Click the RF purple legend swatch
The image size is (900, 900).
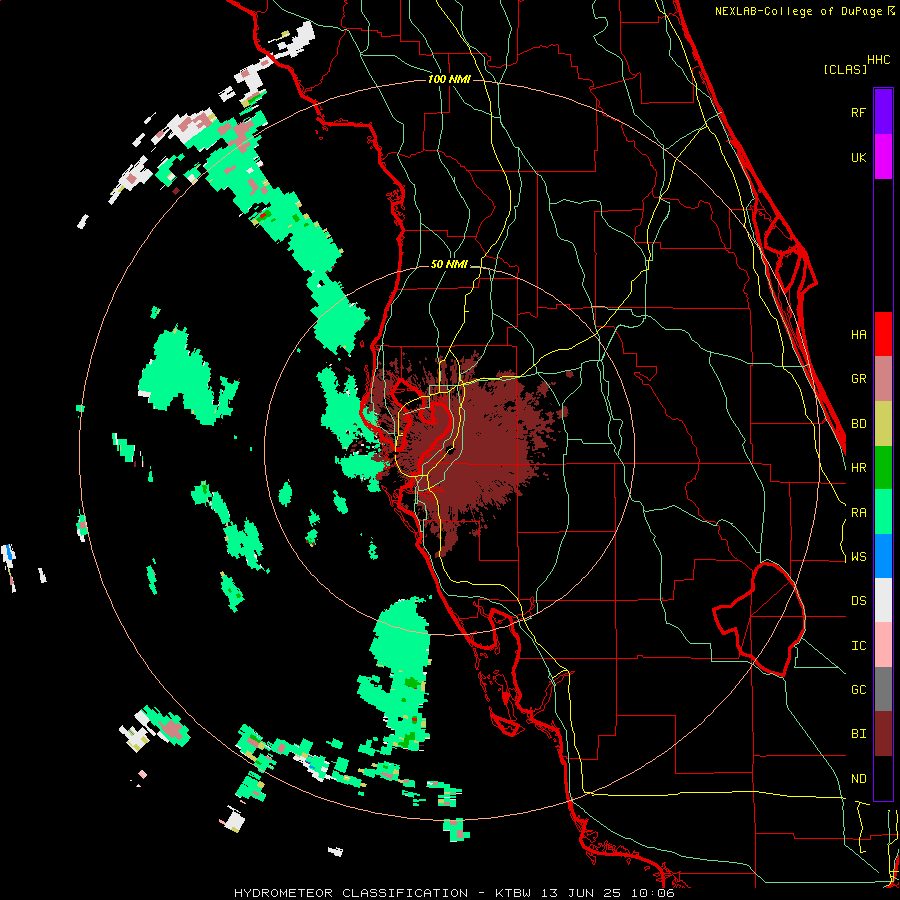click(x=883, y=112)
